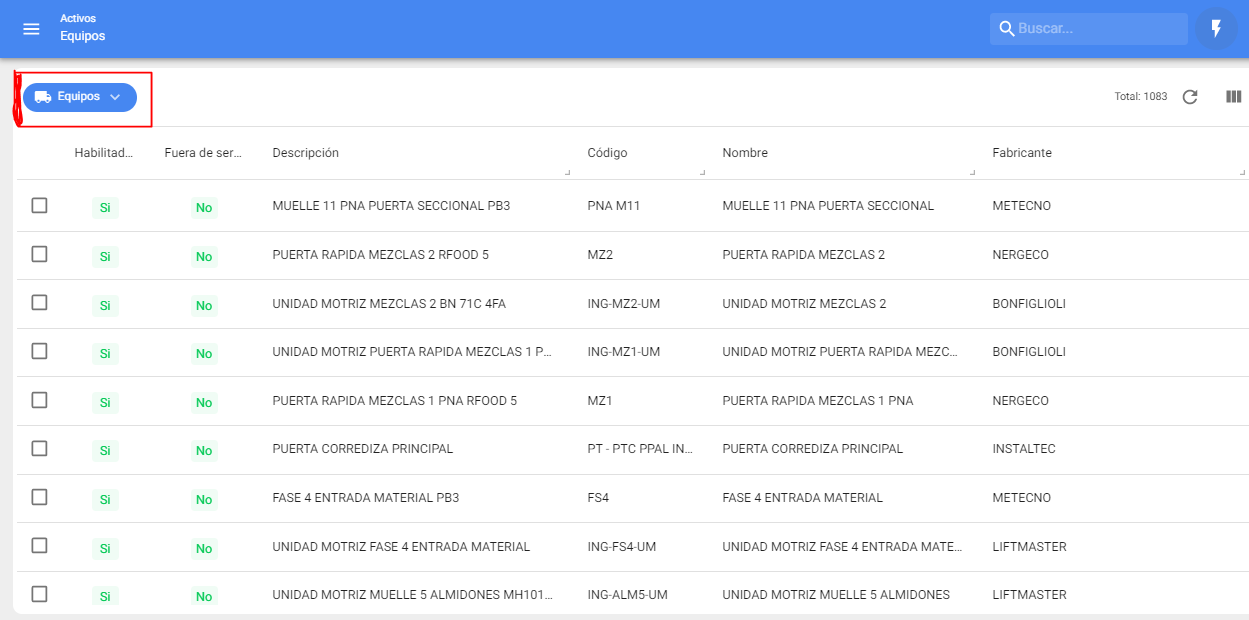Viewport: 1249px width, 620px height.
Task: Tick the checkbox for FASE 4 ENTRADA MATERIAL
Action: pos(39,497)
